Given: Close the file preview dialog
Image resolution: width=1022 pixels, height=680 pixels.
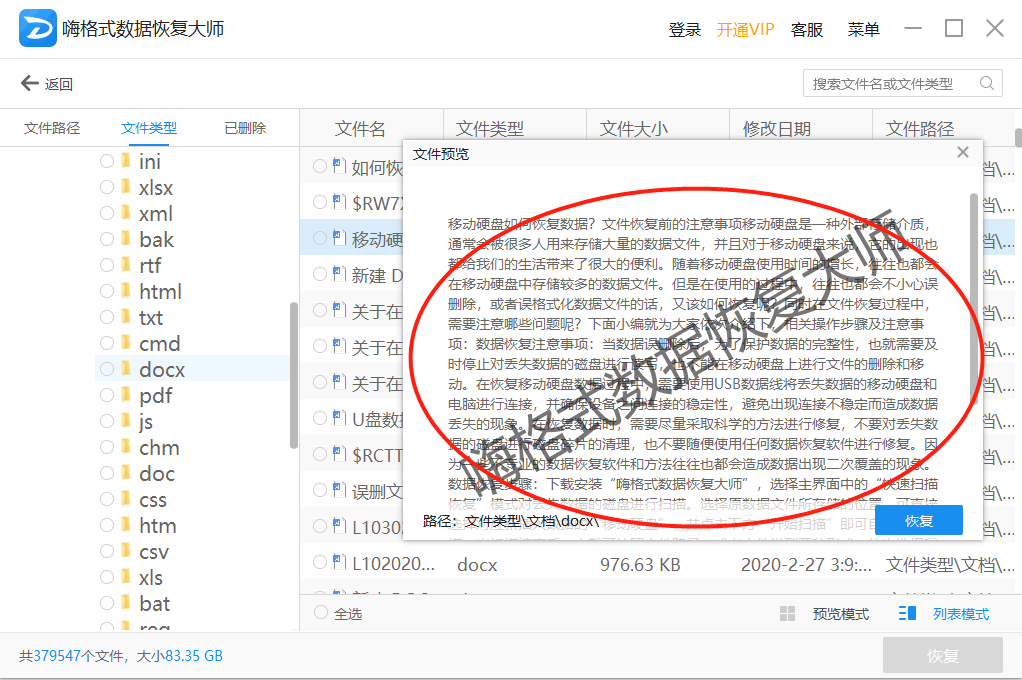Looking at the screenshot, I should tap(963, 153).
